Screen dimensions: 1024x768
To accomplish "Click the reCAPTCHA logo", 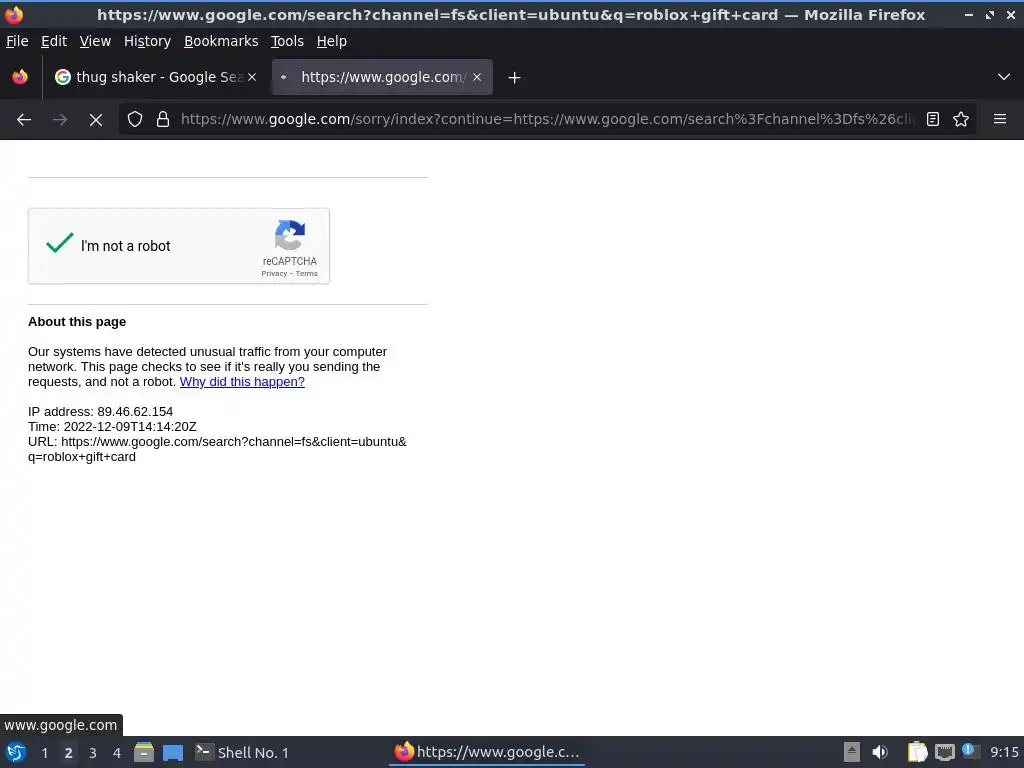I will click(x=290, y=235).
